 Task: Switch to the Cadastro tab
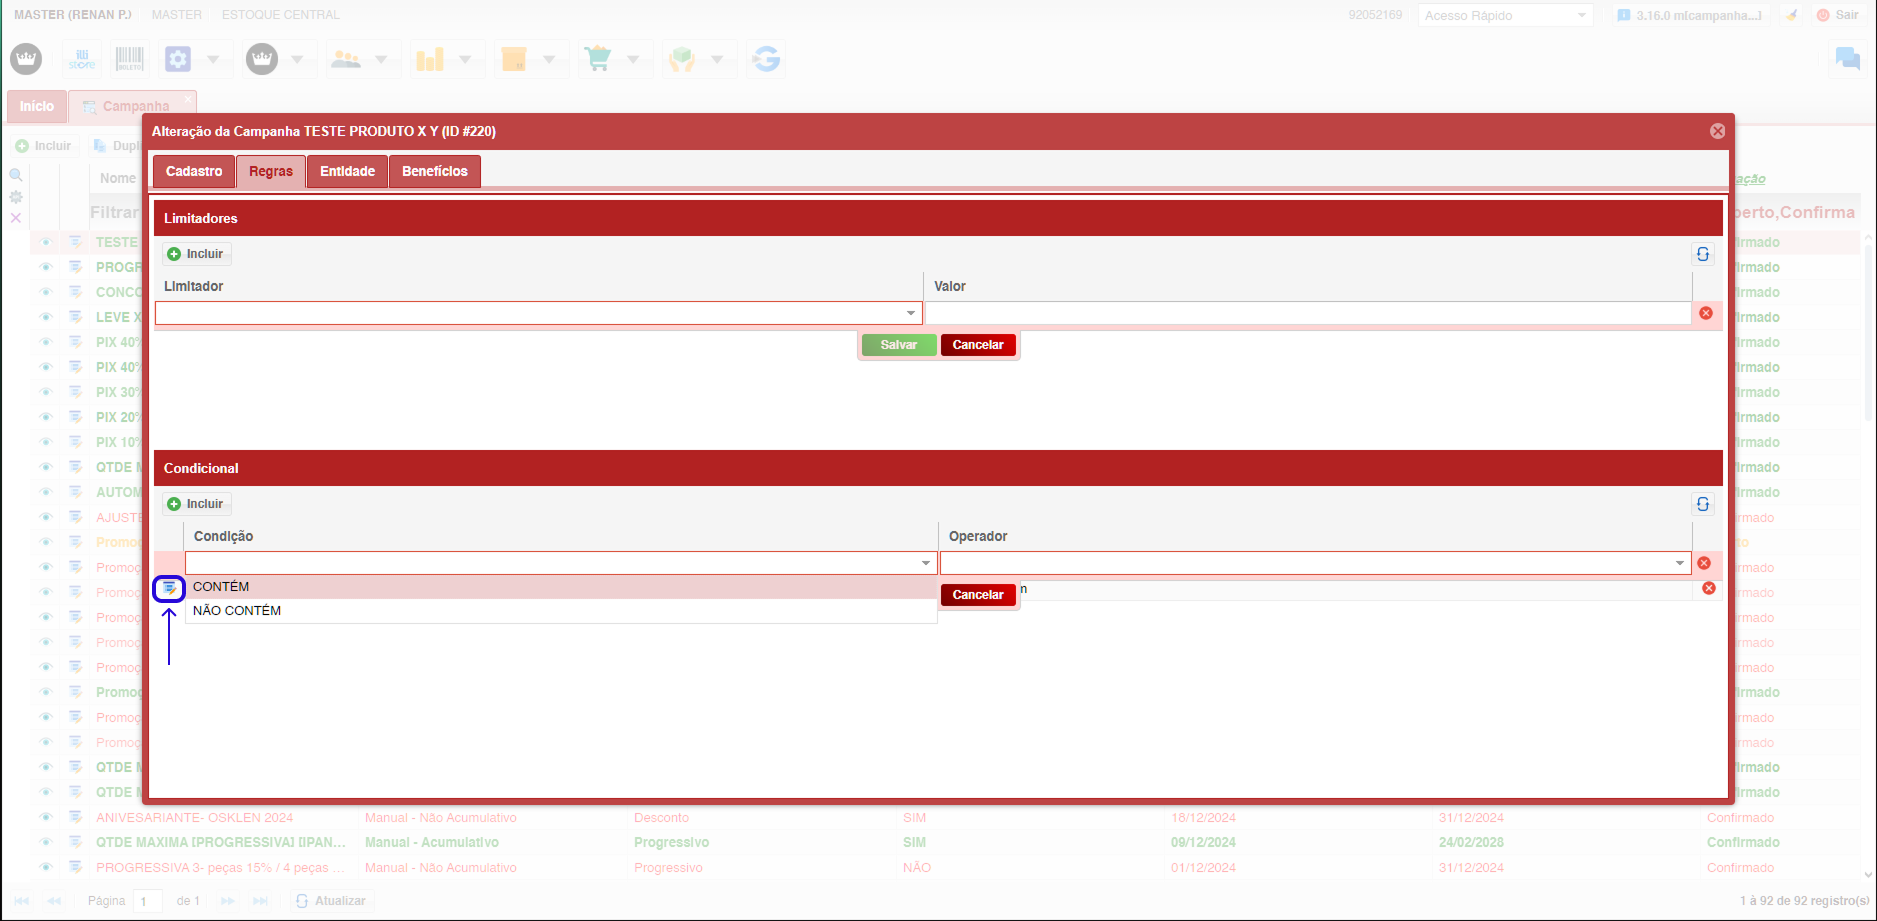194,171
